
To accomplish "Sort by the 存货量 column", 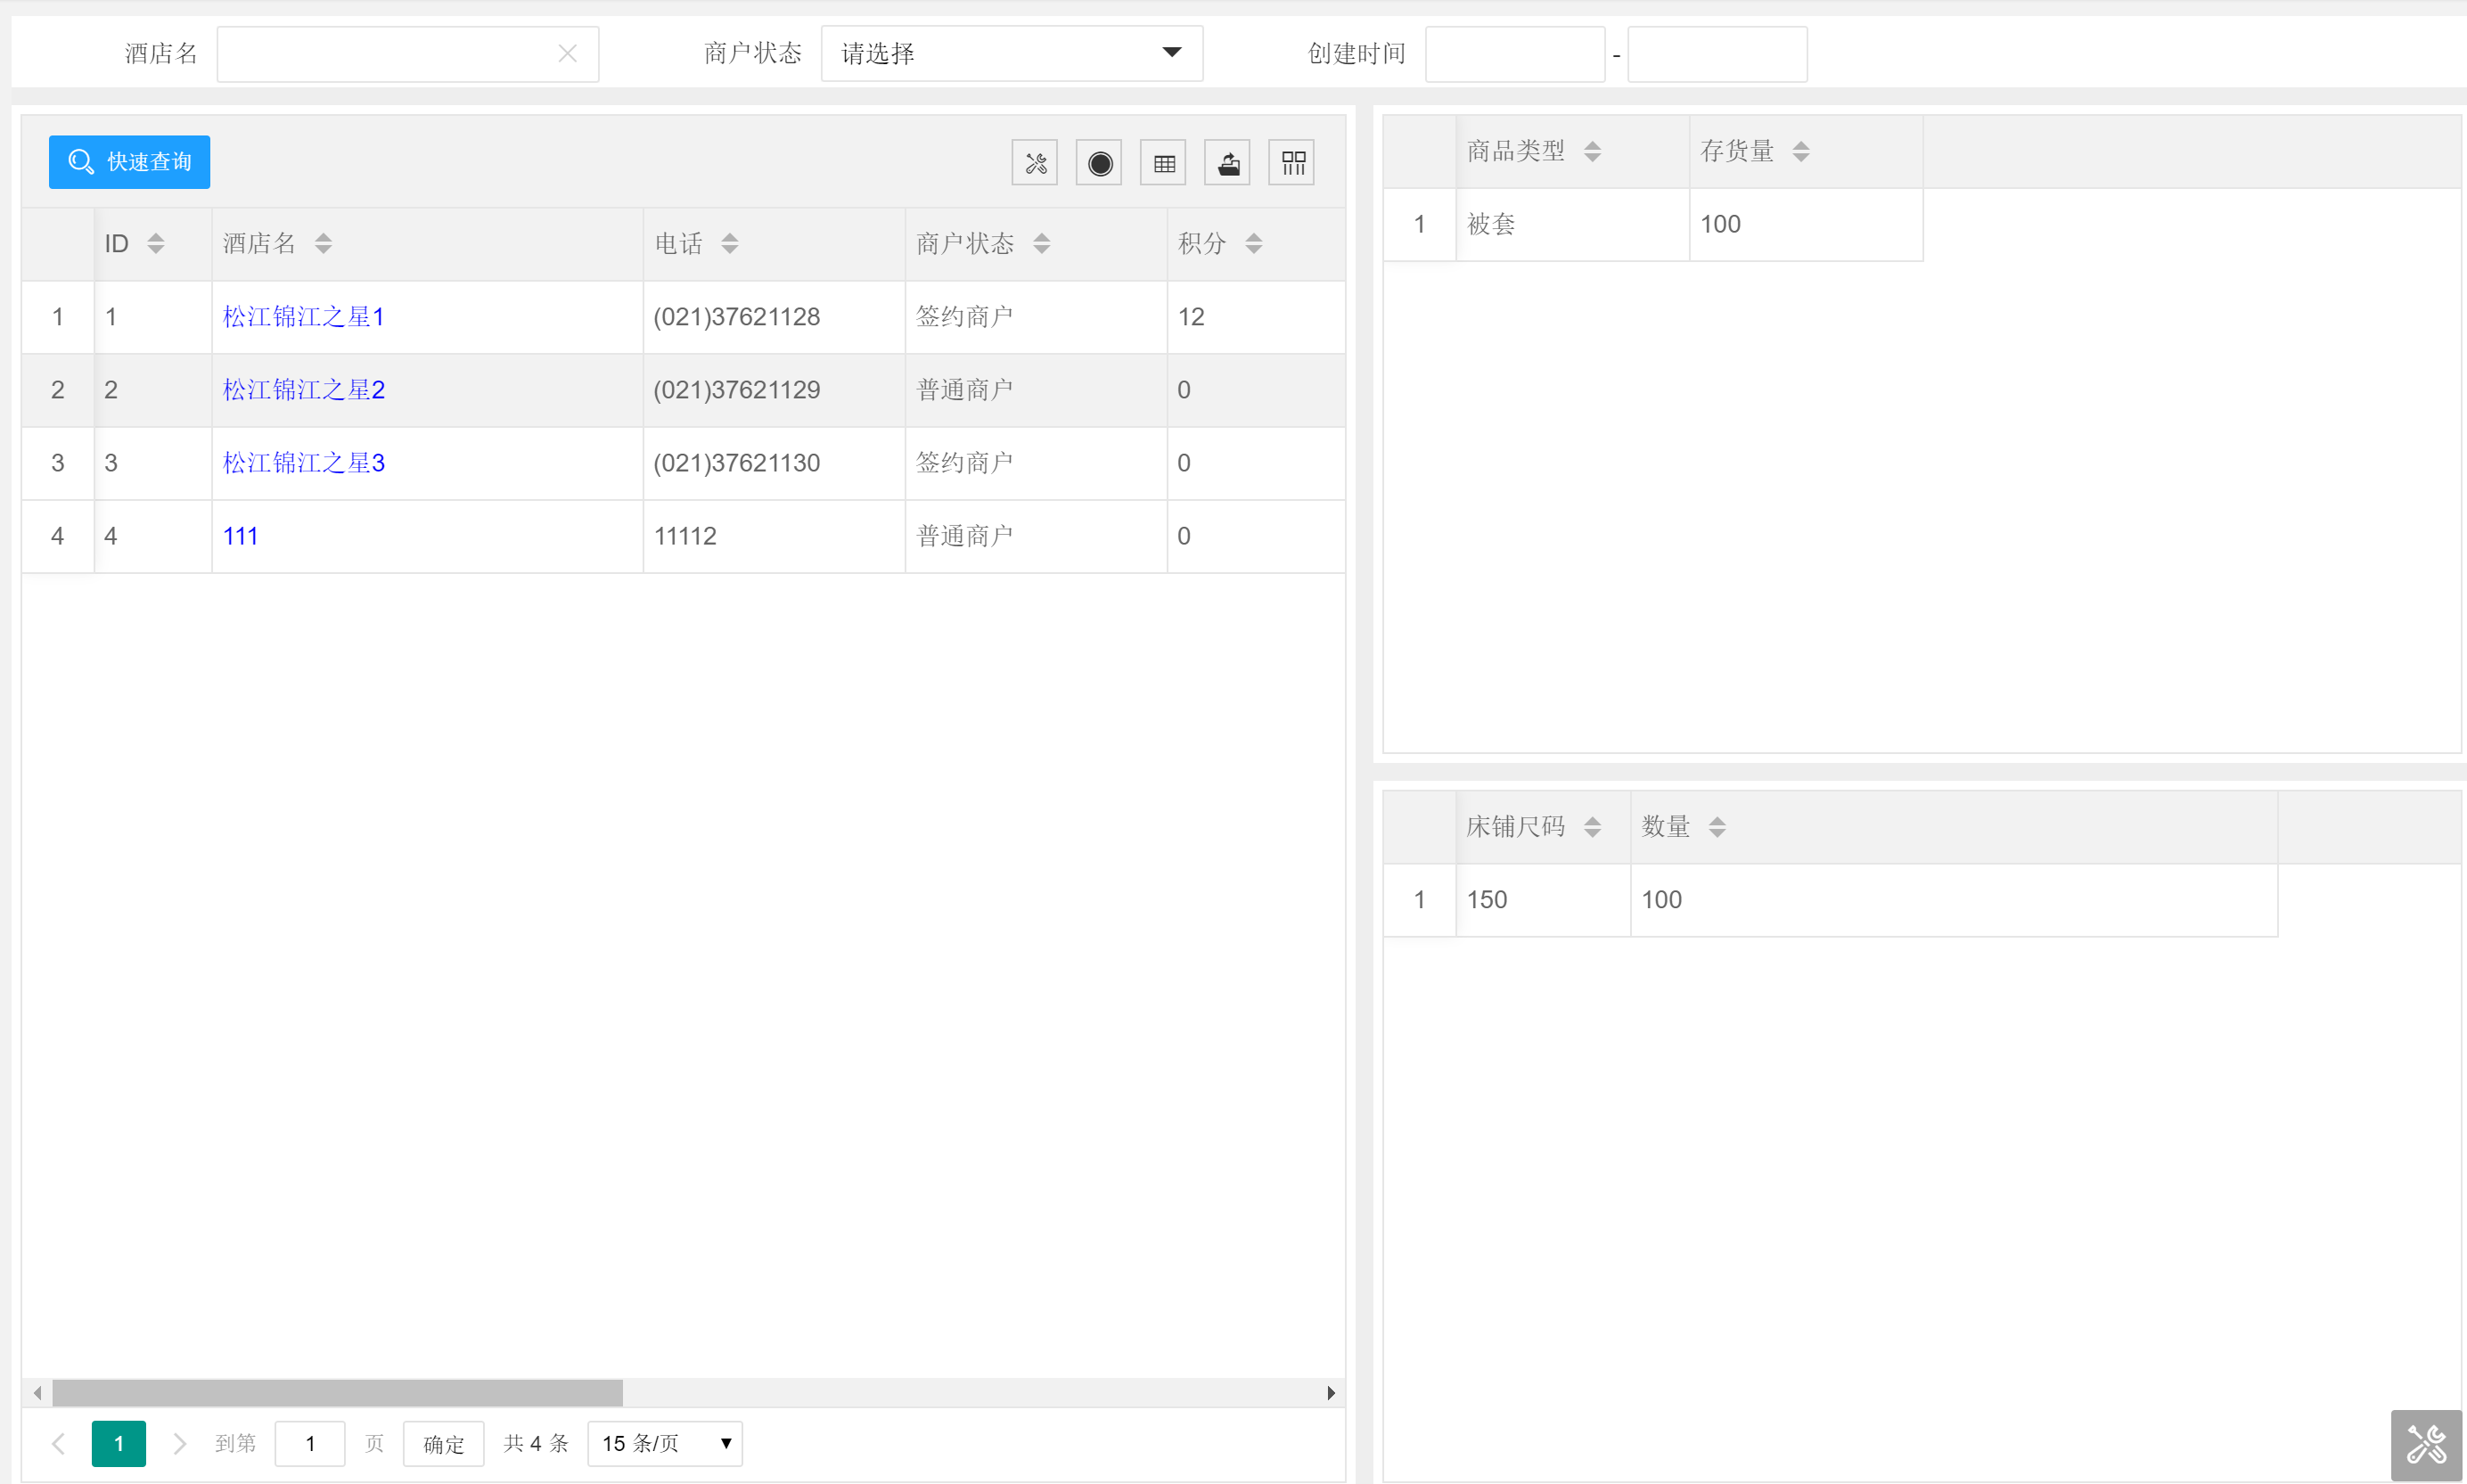I will coord(1800,151).
